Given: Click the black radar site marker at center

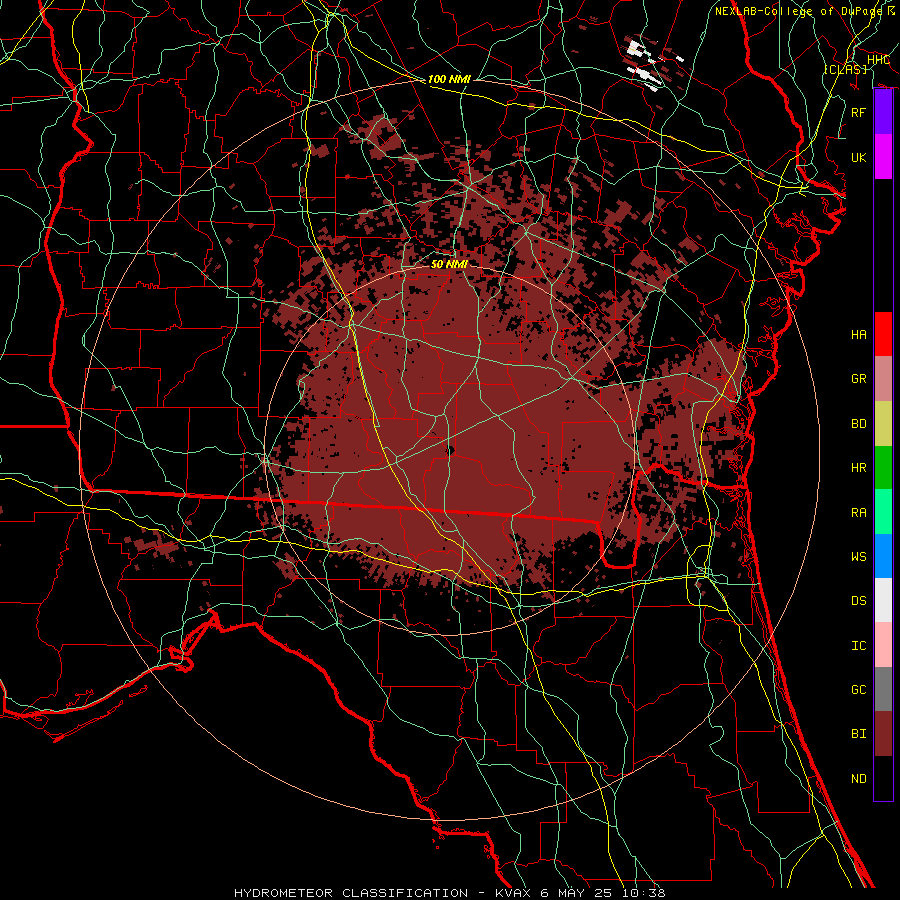Looking at the screenshot, I should coord(451,451).
